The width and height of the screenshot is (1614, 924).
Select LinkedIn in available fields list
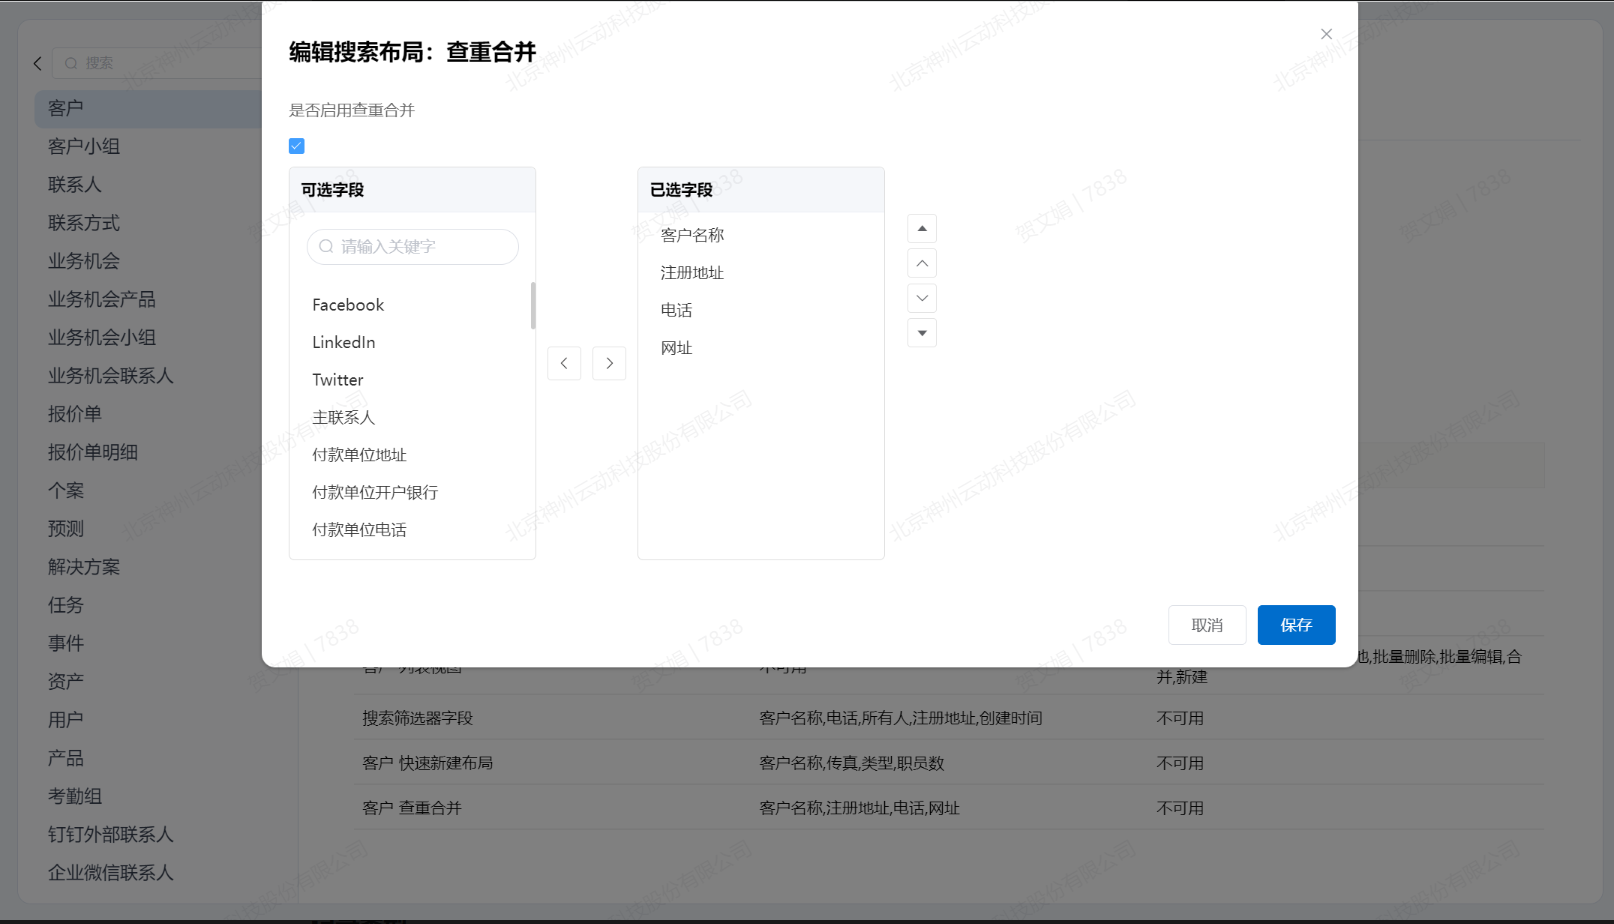click(x=344, y=342)
